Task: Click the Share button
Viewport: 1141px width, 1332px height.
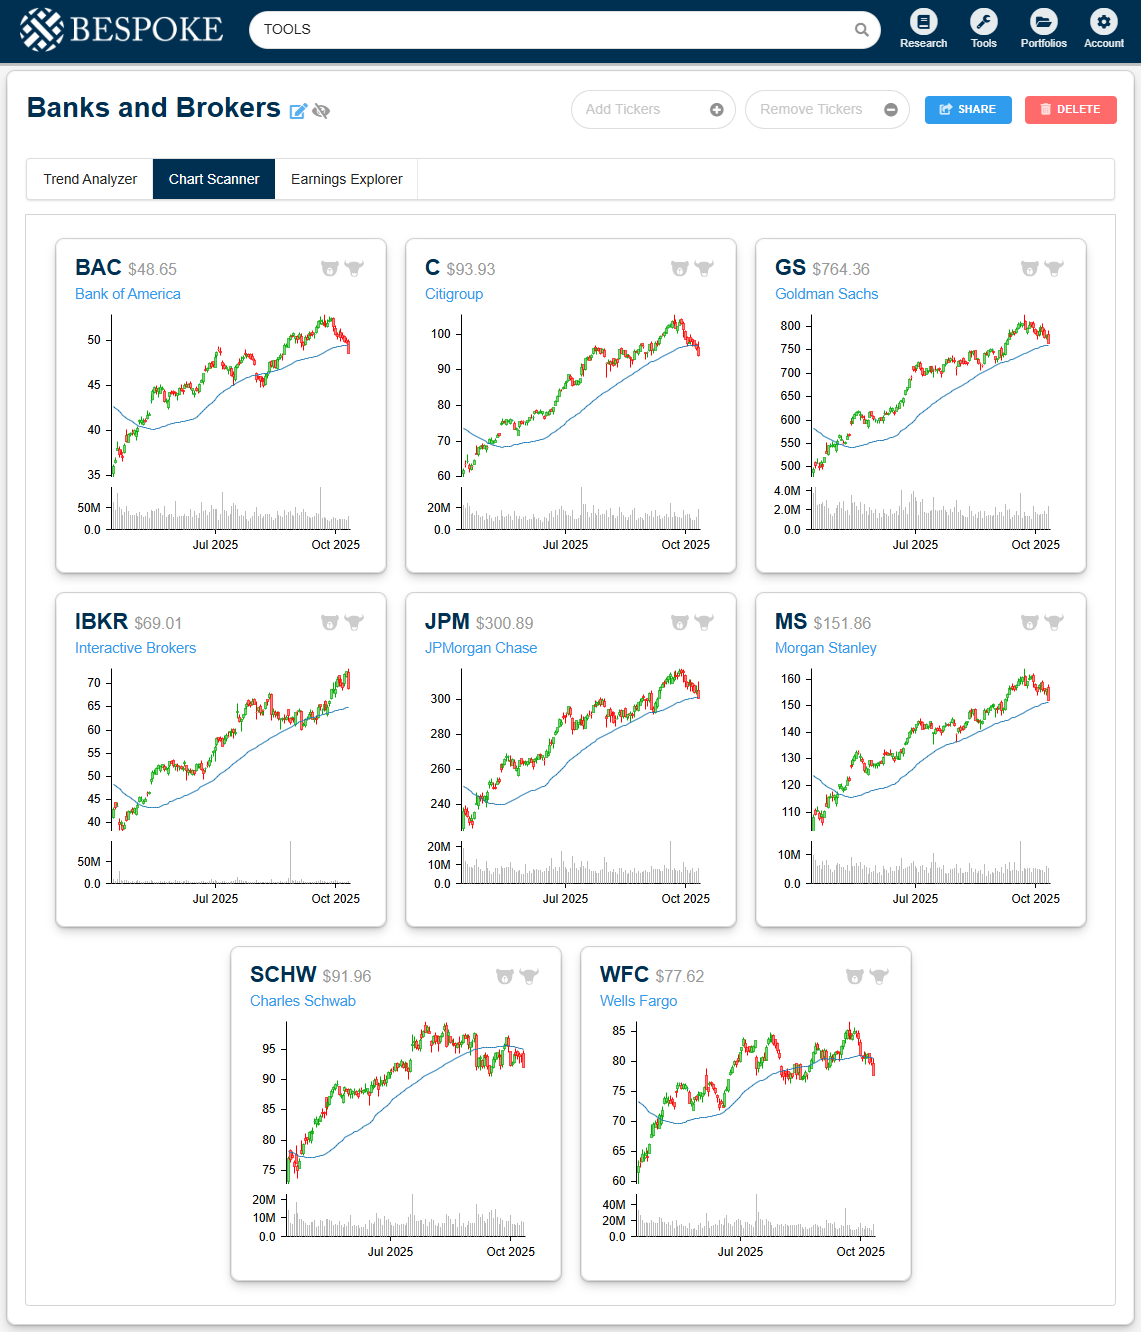Action: [968, 110]
